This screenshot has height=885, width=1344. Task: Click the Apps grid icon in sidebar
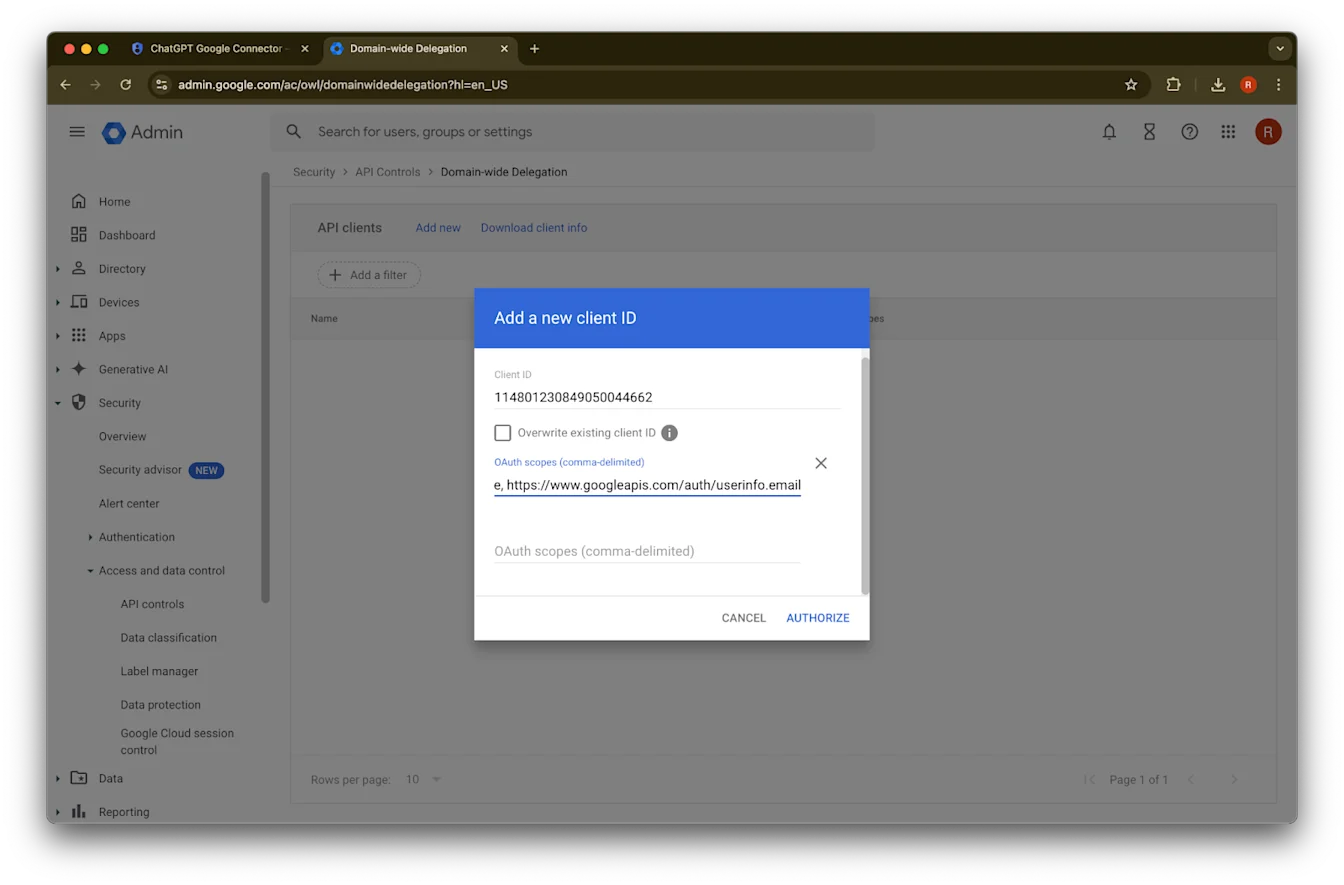pyautogui.click(x=79, y=336)
